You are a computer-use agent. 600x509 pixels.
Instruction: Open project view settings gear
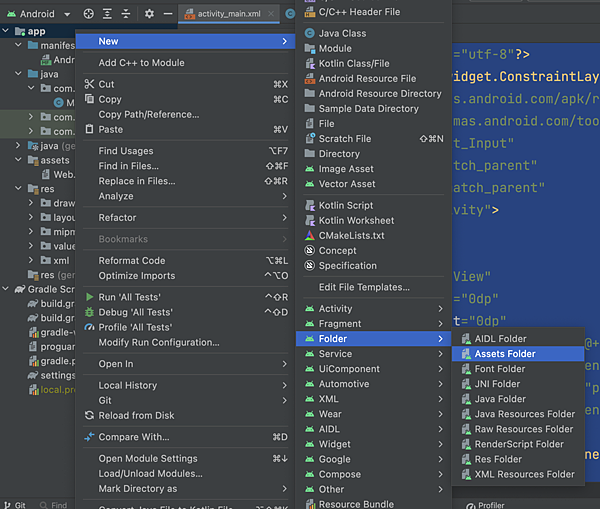point(149,14)
